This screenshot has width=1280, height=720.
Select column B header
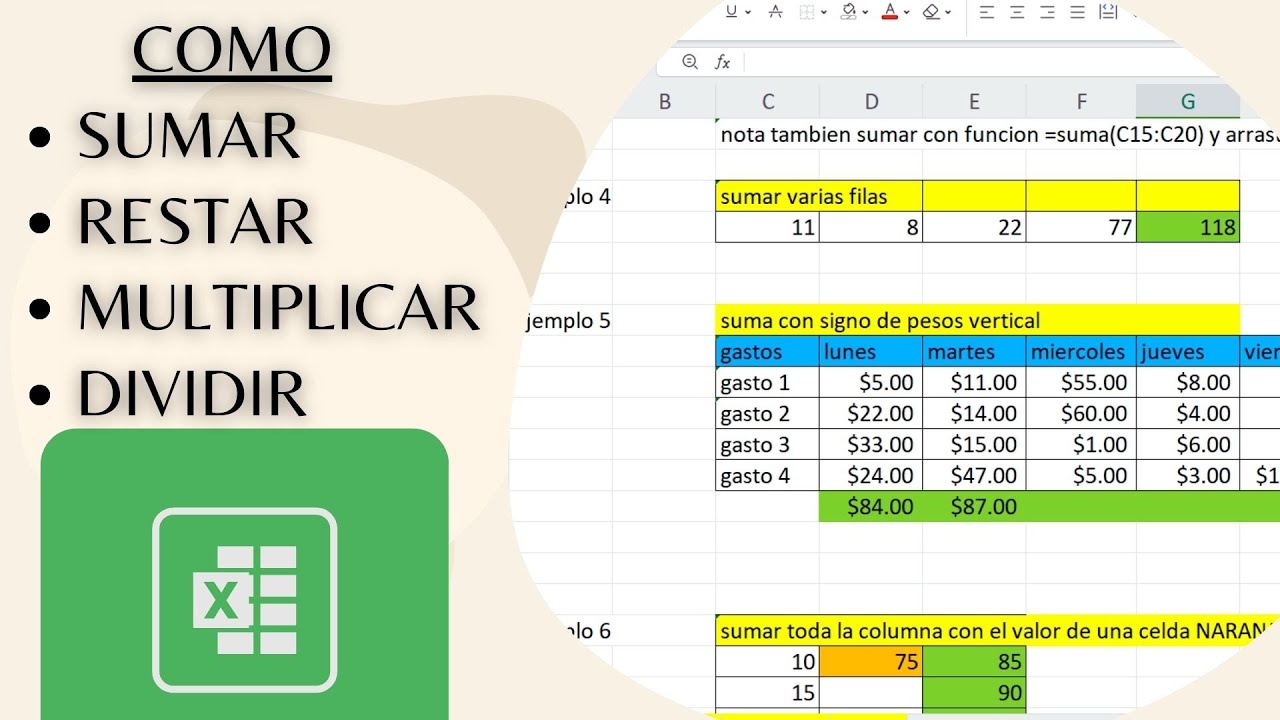coord(664,101)
